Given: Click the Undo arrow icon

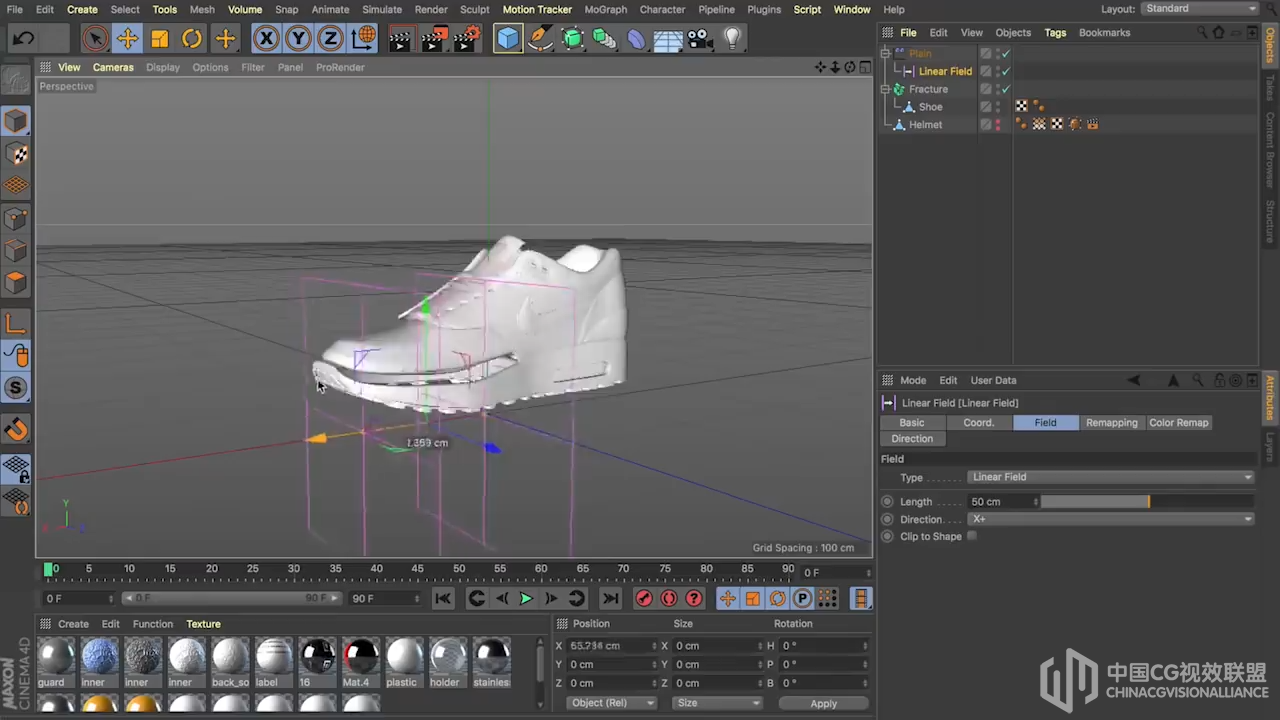Looking at the screenshot, I should (24, 39).
